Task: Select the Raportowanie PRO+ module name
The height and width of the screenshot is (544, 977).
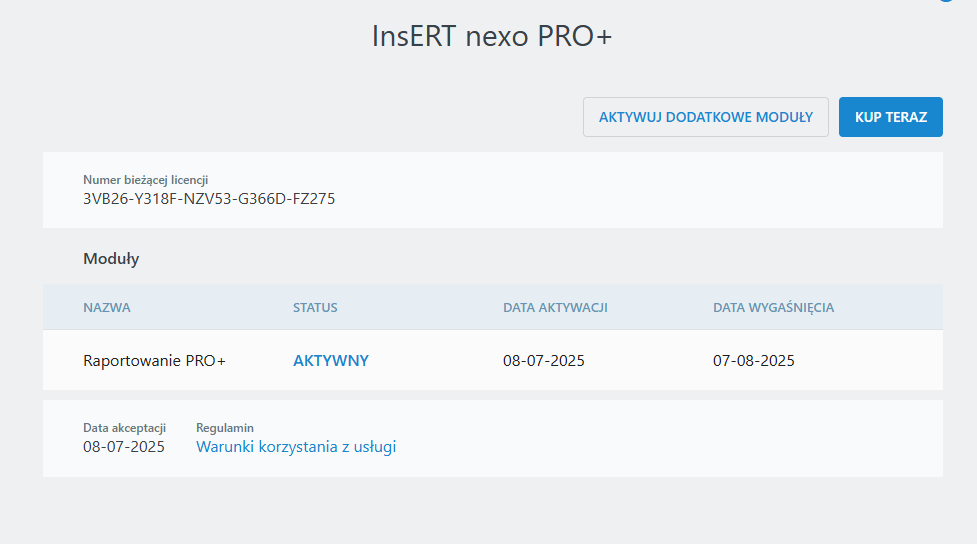Action: pos(155,361)
